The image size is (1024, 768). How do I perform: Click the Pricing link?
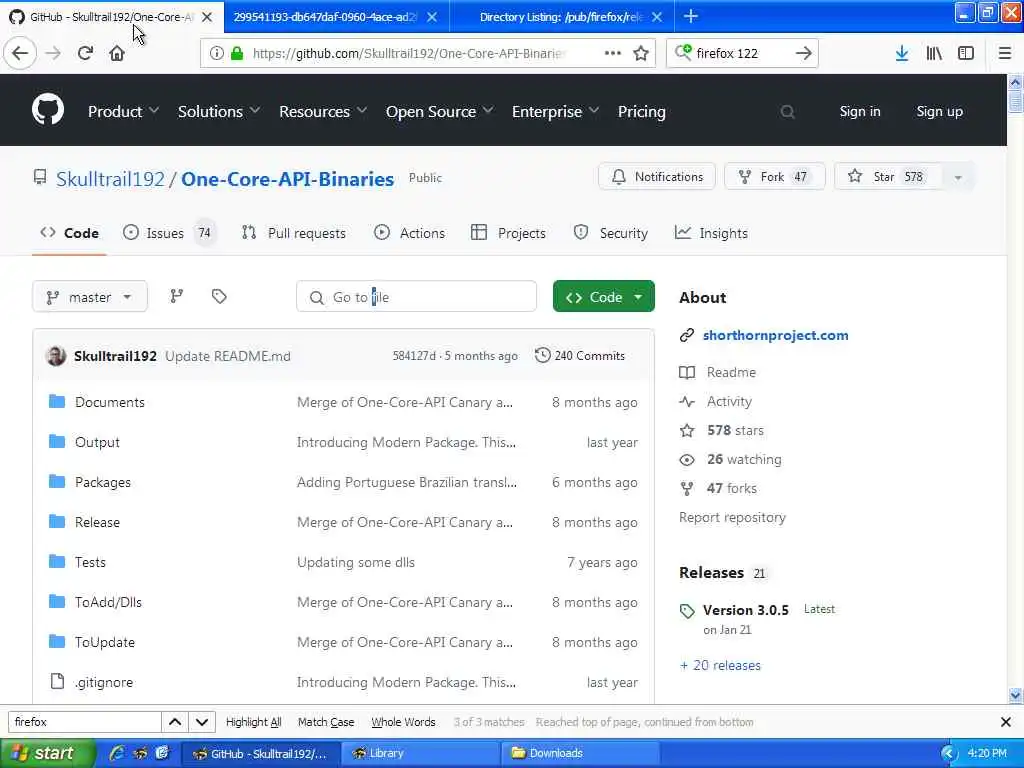pyautogui.click(x=641, y=112)
